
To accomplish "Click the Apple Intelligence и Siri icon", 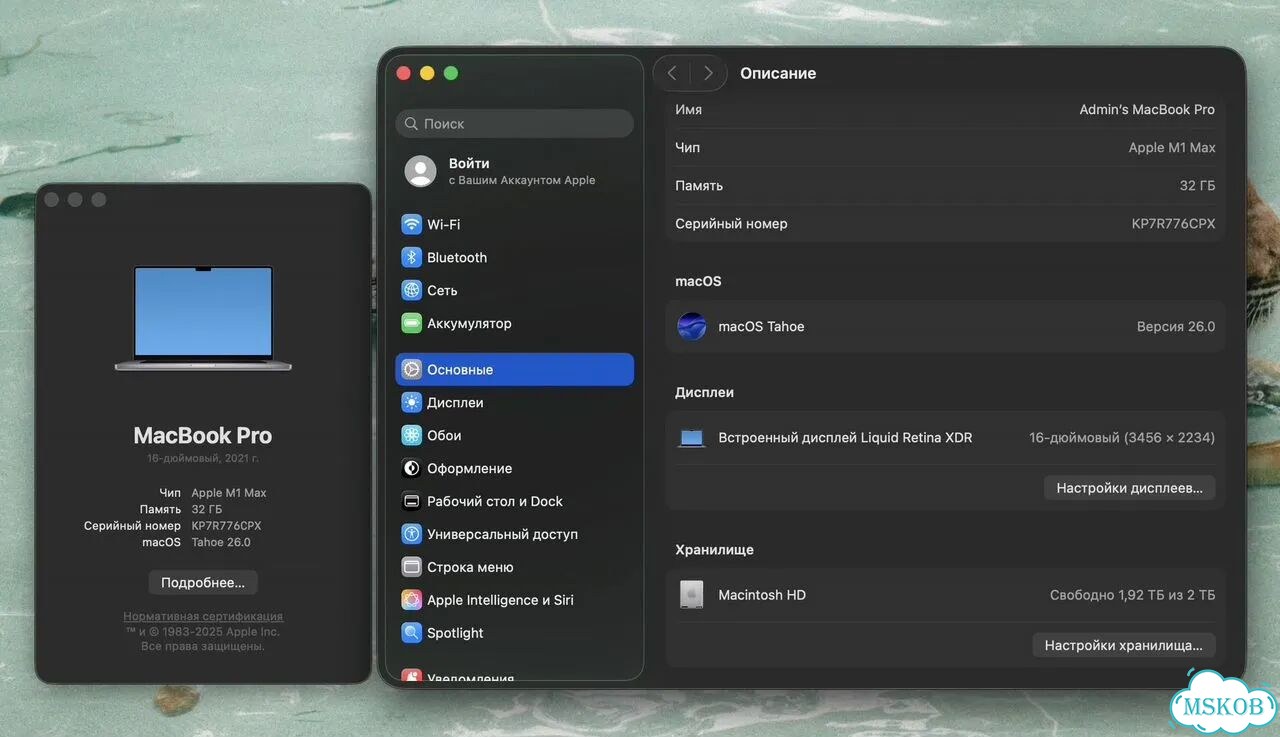I will click(411, 600).
